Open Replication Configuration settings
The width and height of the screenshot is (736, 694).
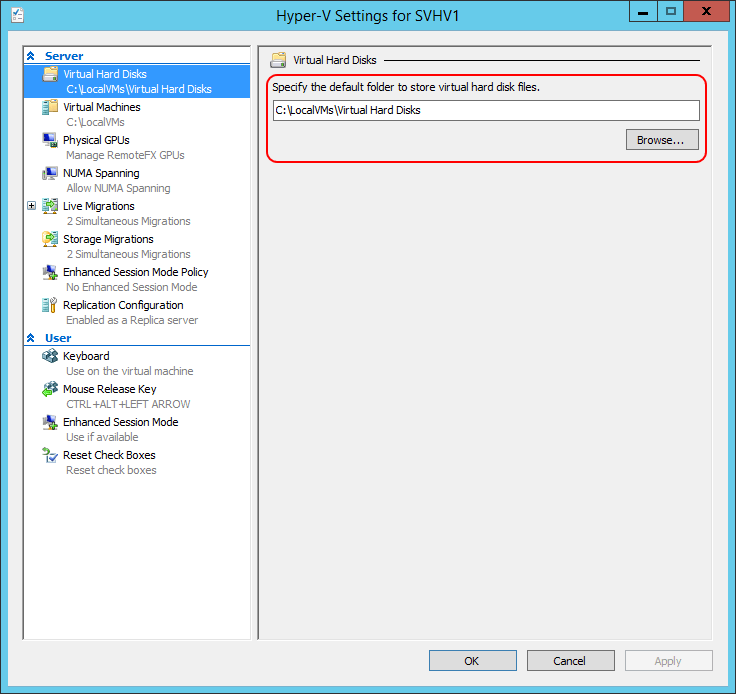click(123, 305)
